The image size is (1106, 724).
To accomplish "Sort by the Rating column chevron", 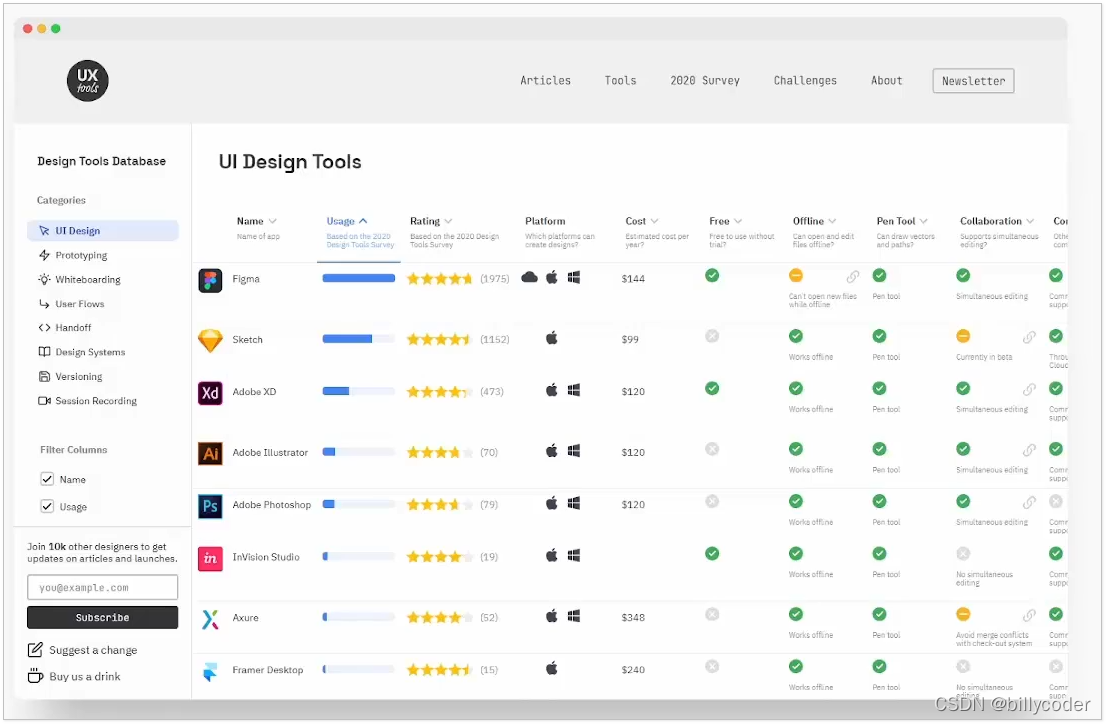I will [449, 222].
